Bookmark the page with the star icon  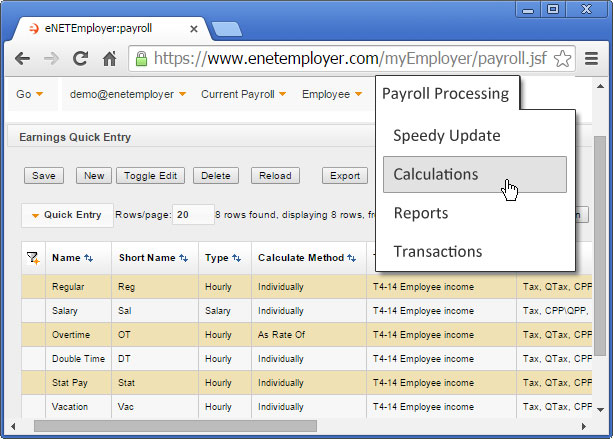562,59
